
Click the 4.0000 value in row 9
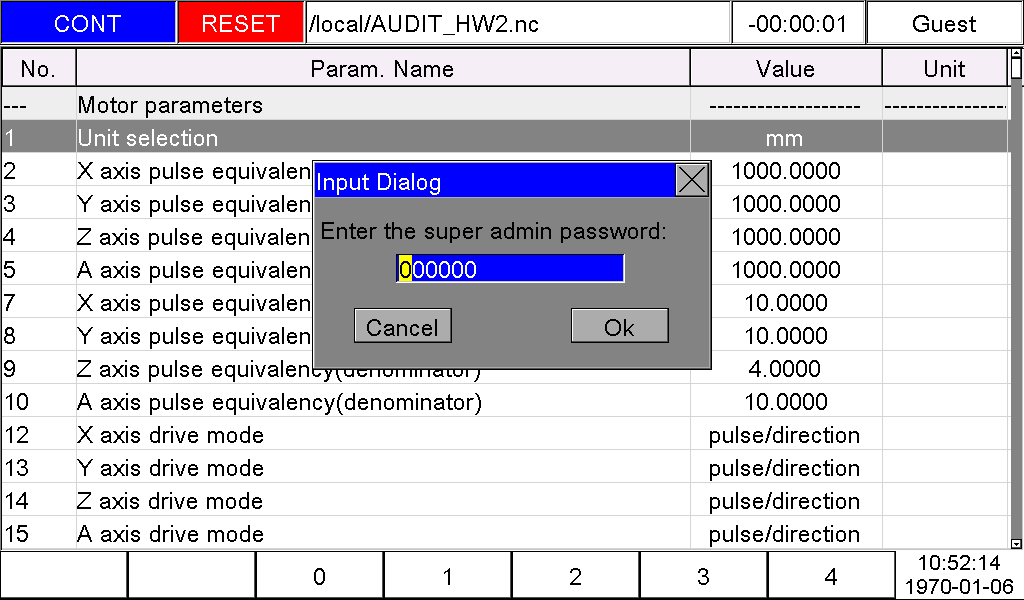click(785, 368)
